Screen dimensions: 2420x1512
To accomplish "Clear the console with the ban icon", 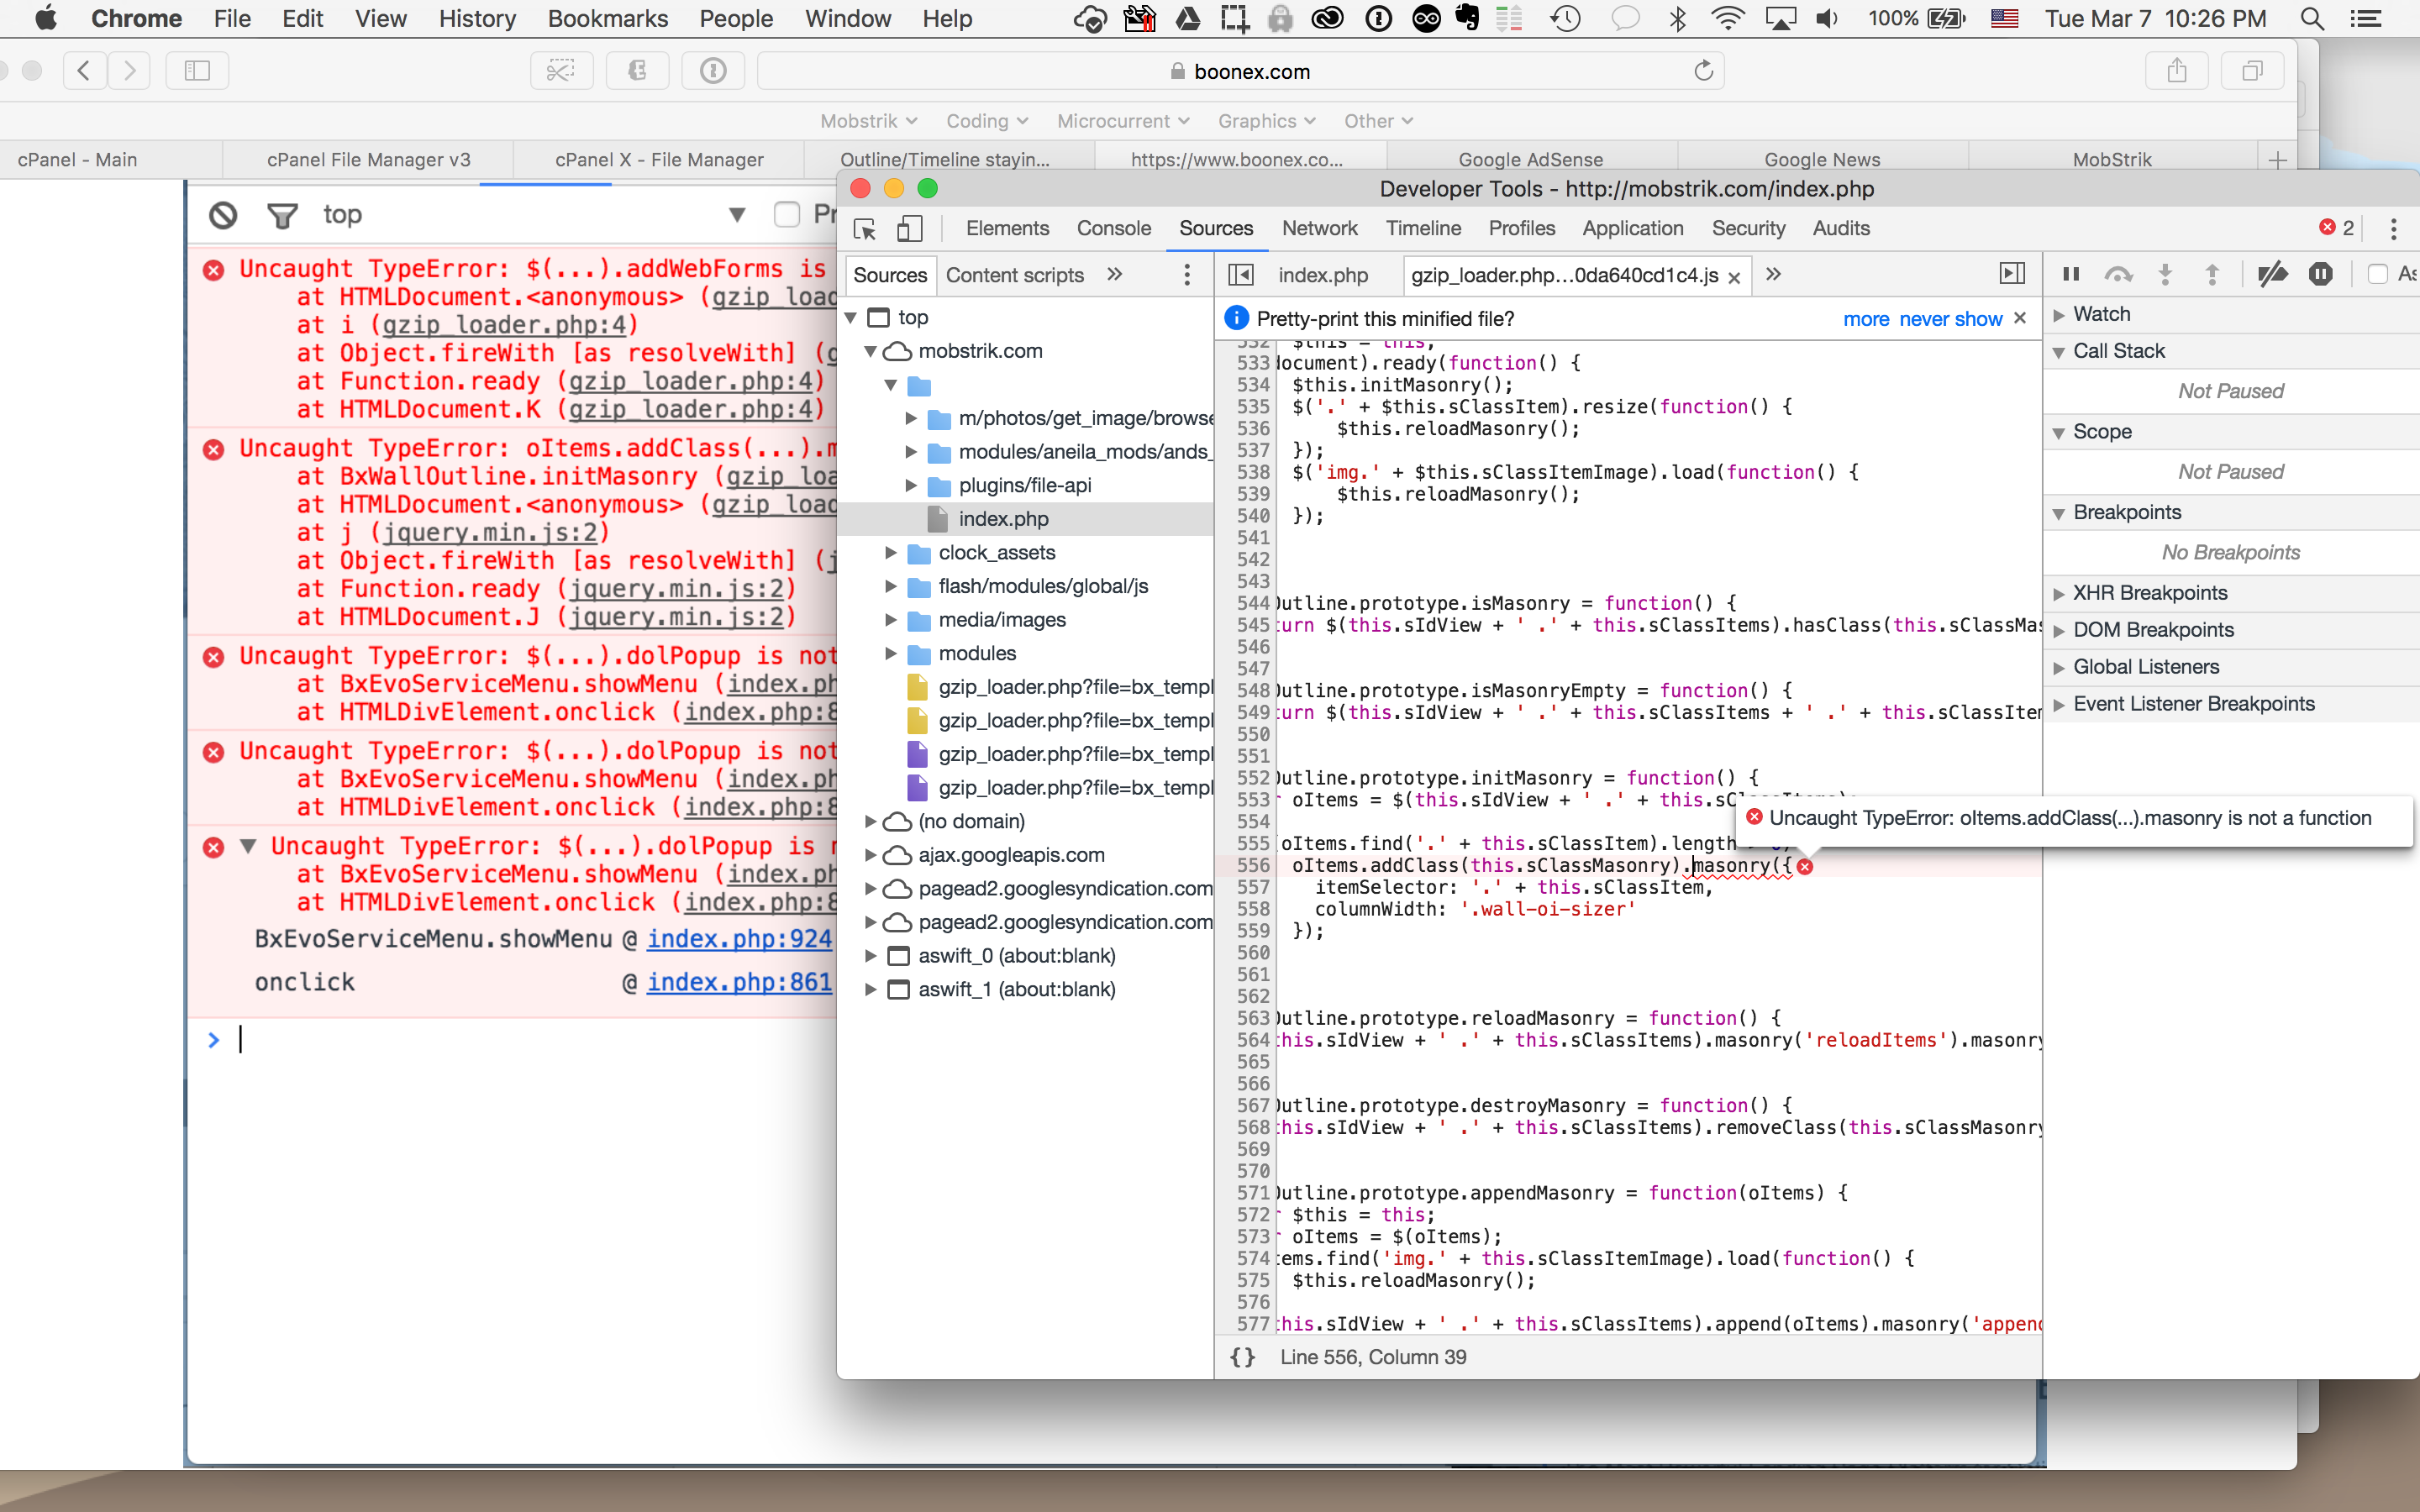I will tap(223, 215).
